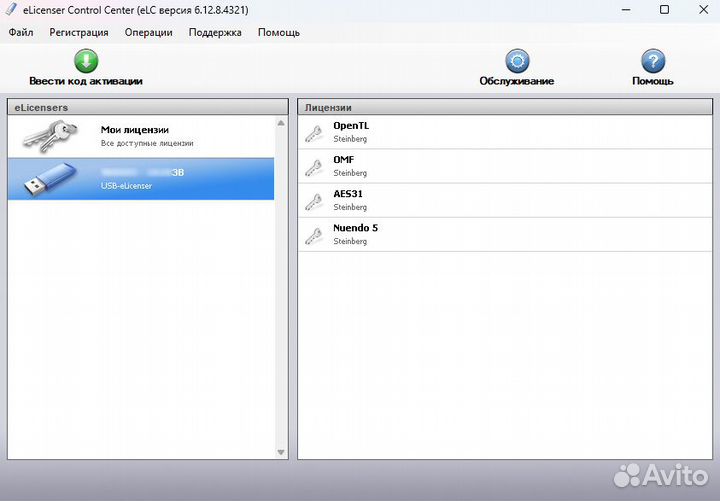Select the OMF license name

coord(343,160)
